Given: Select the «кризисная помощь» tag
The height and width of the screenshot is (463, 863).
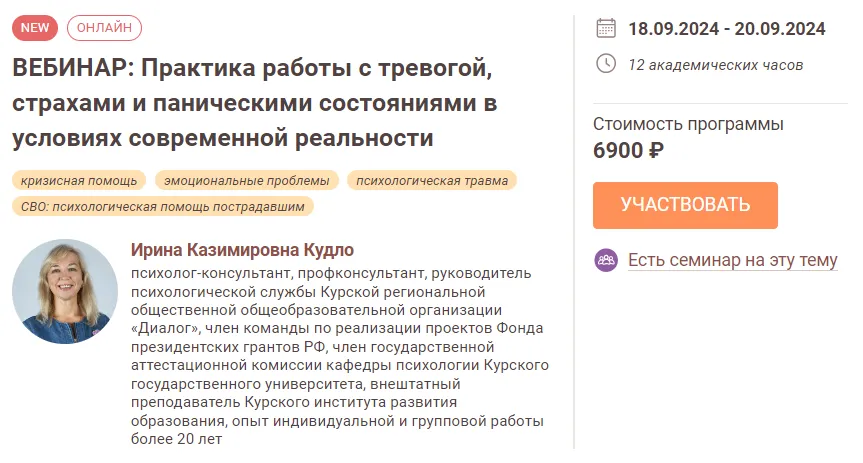Looking at the screenshot, I should [79, 181].
